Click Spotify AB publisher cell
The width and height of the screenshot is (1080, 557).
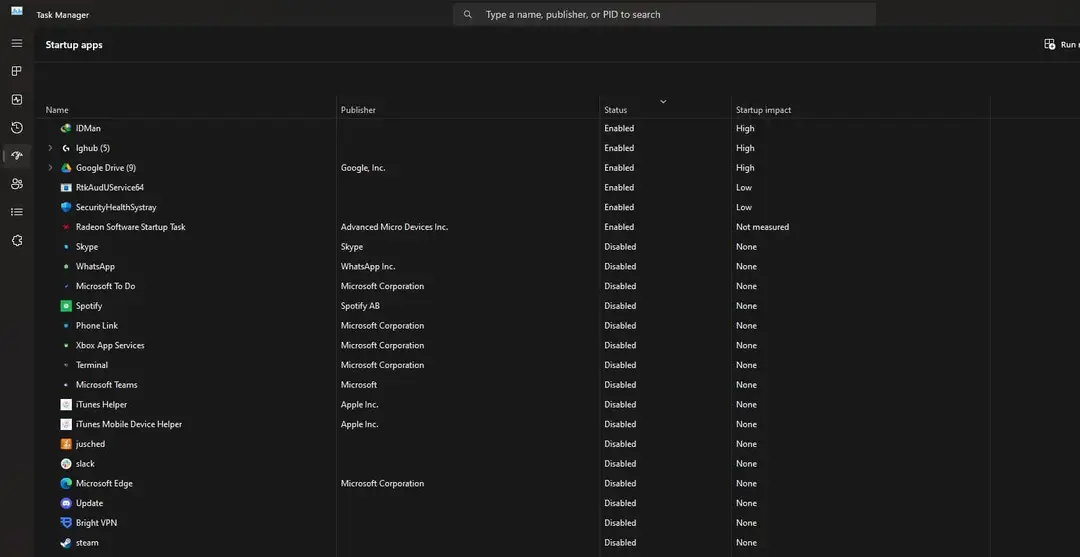[360, 306]
